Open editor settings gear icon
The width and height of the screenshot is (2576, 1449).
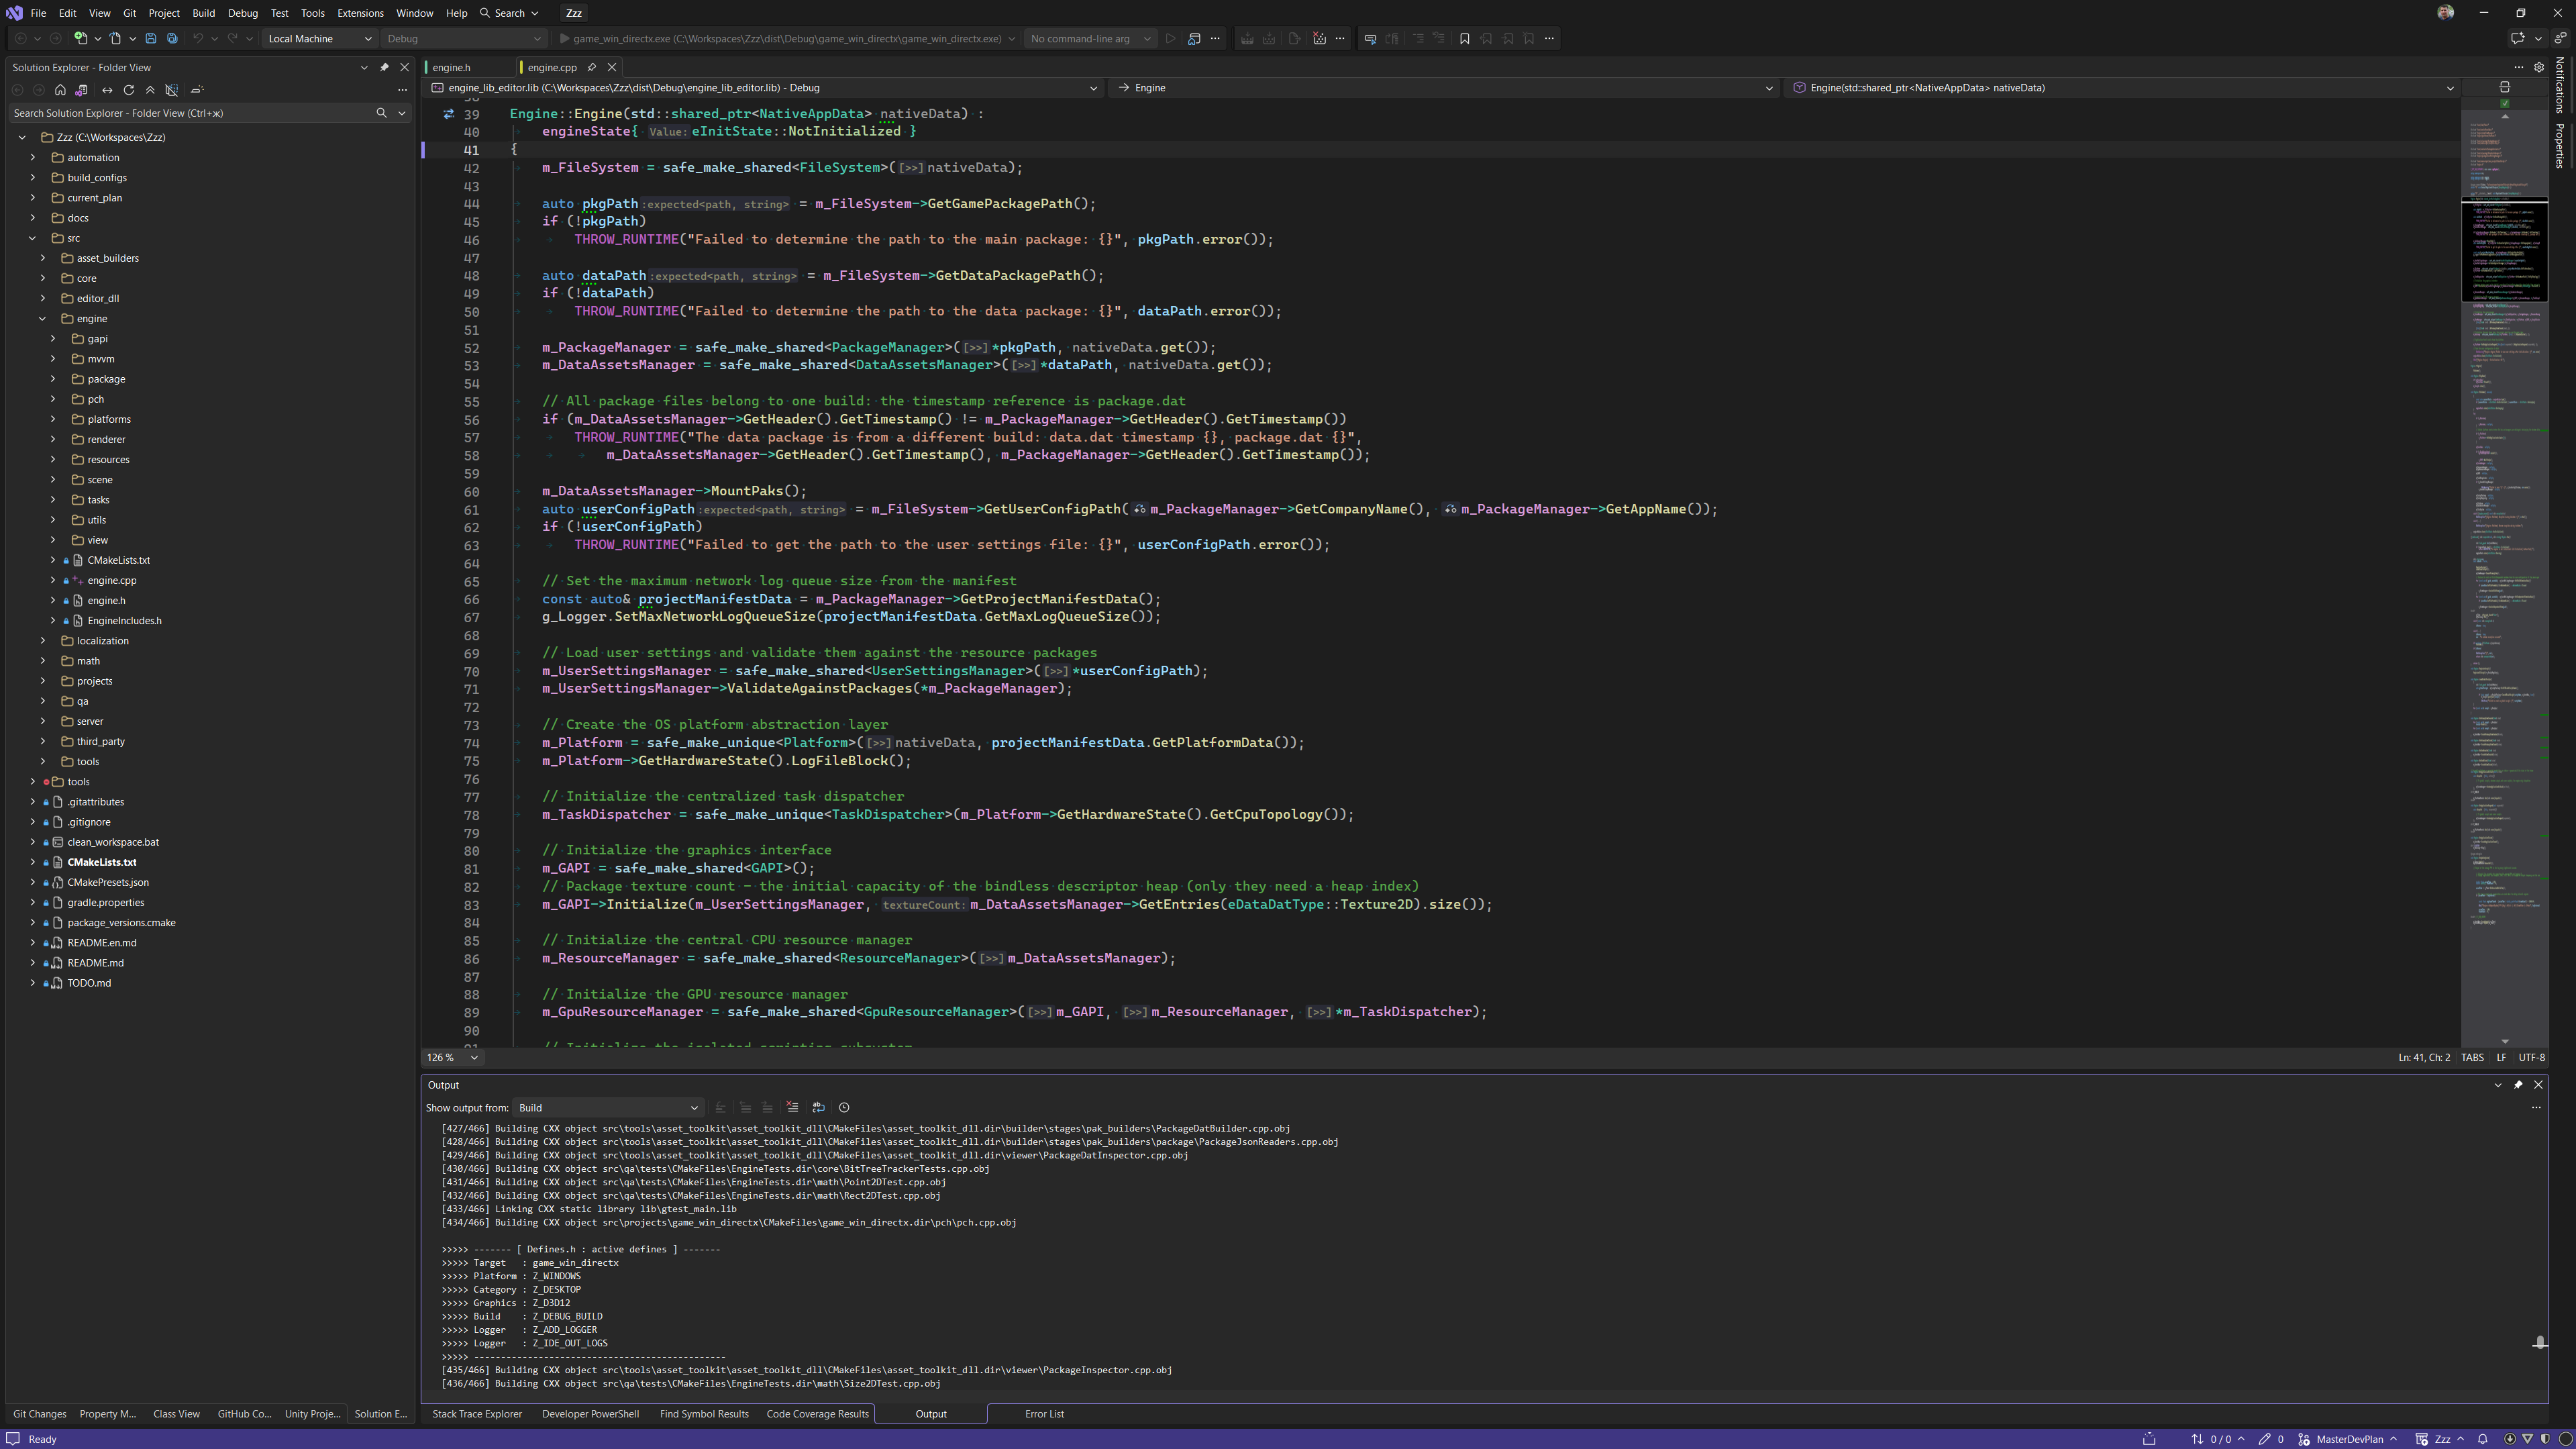pos(2539,67)
